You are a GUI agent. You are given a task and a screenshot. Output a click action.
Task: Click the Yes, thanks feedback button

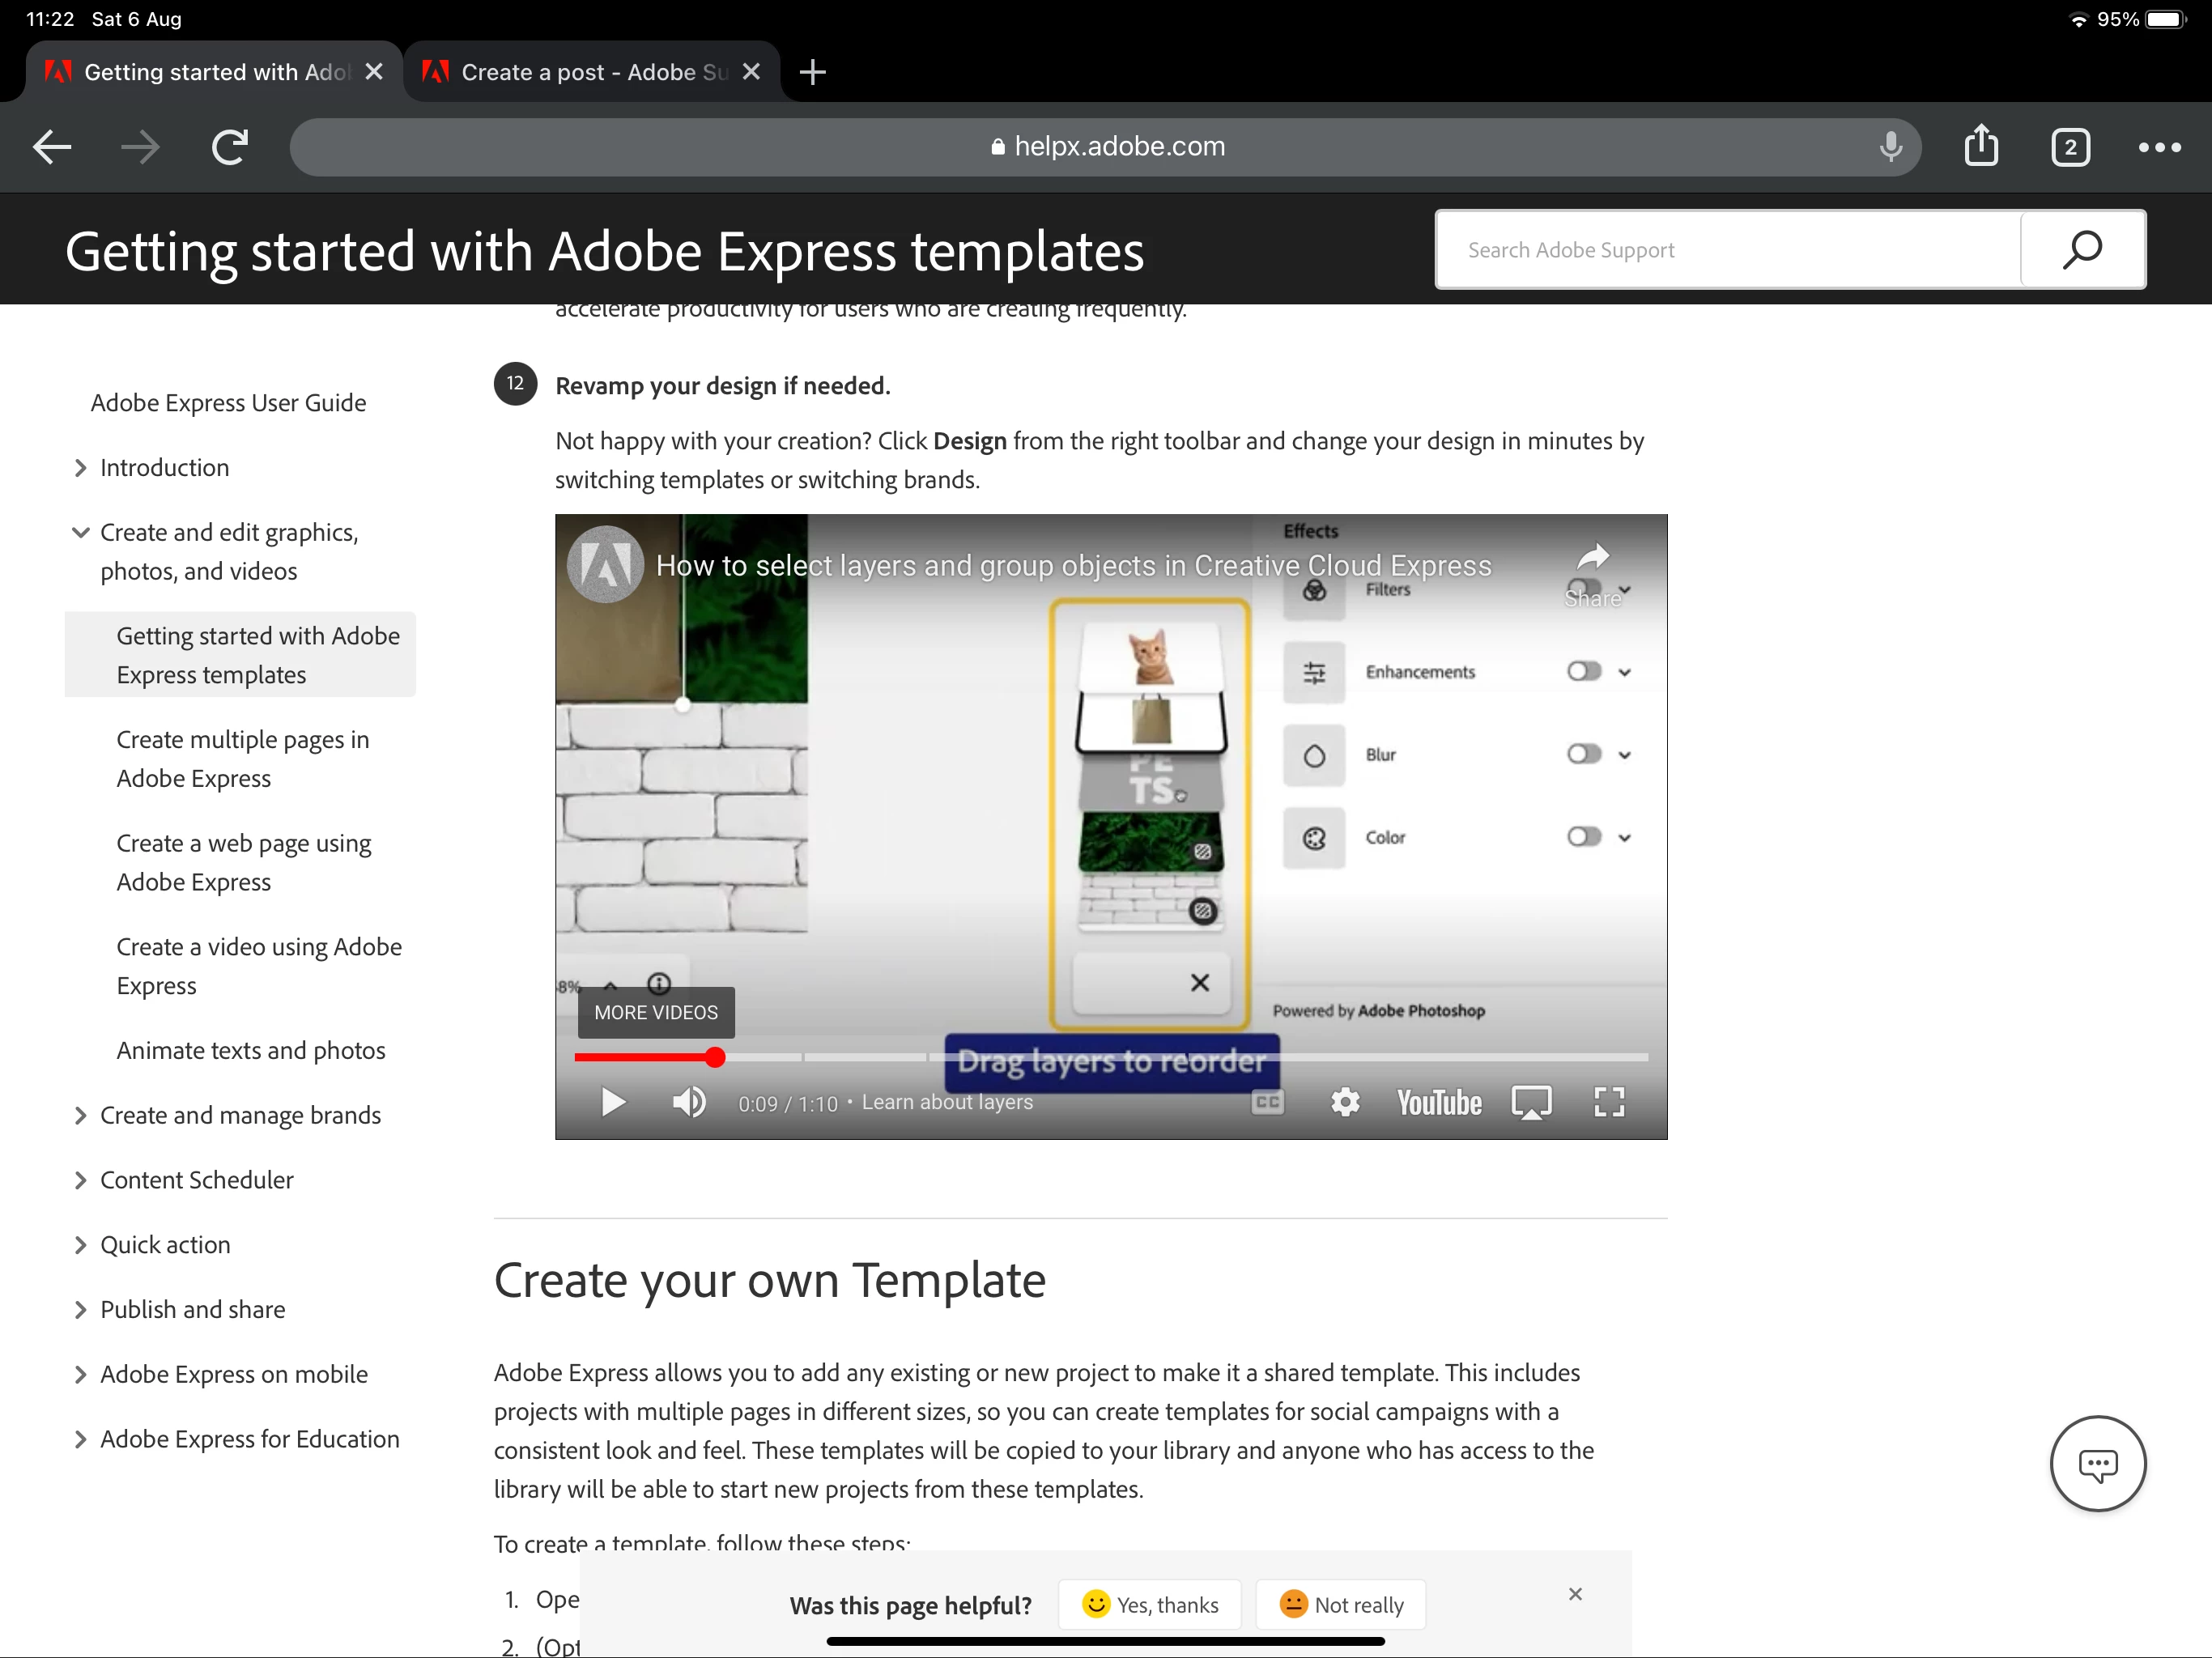tap(1150, 1605)
